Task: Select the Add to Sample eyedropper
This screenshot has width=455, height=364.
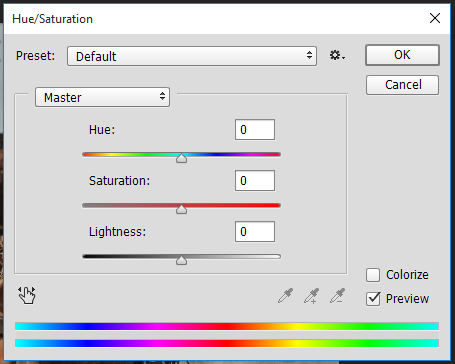Action: tap(311, 296)
